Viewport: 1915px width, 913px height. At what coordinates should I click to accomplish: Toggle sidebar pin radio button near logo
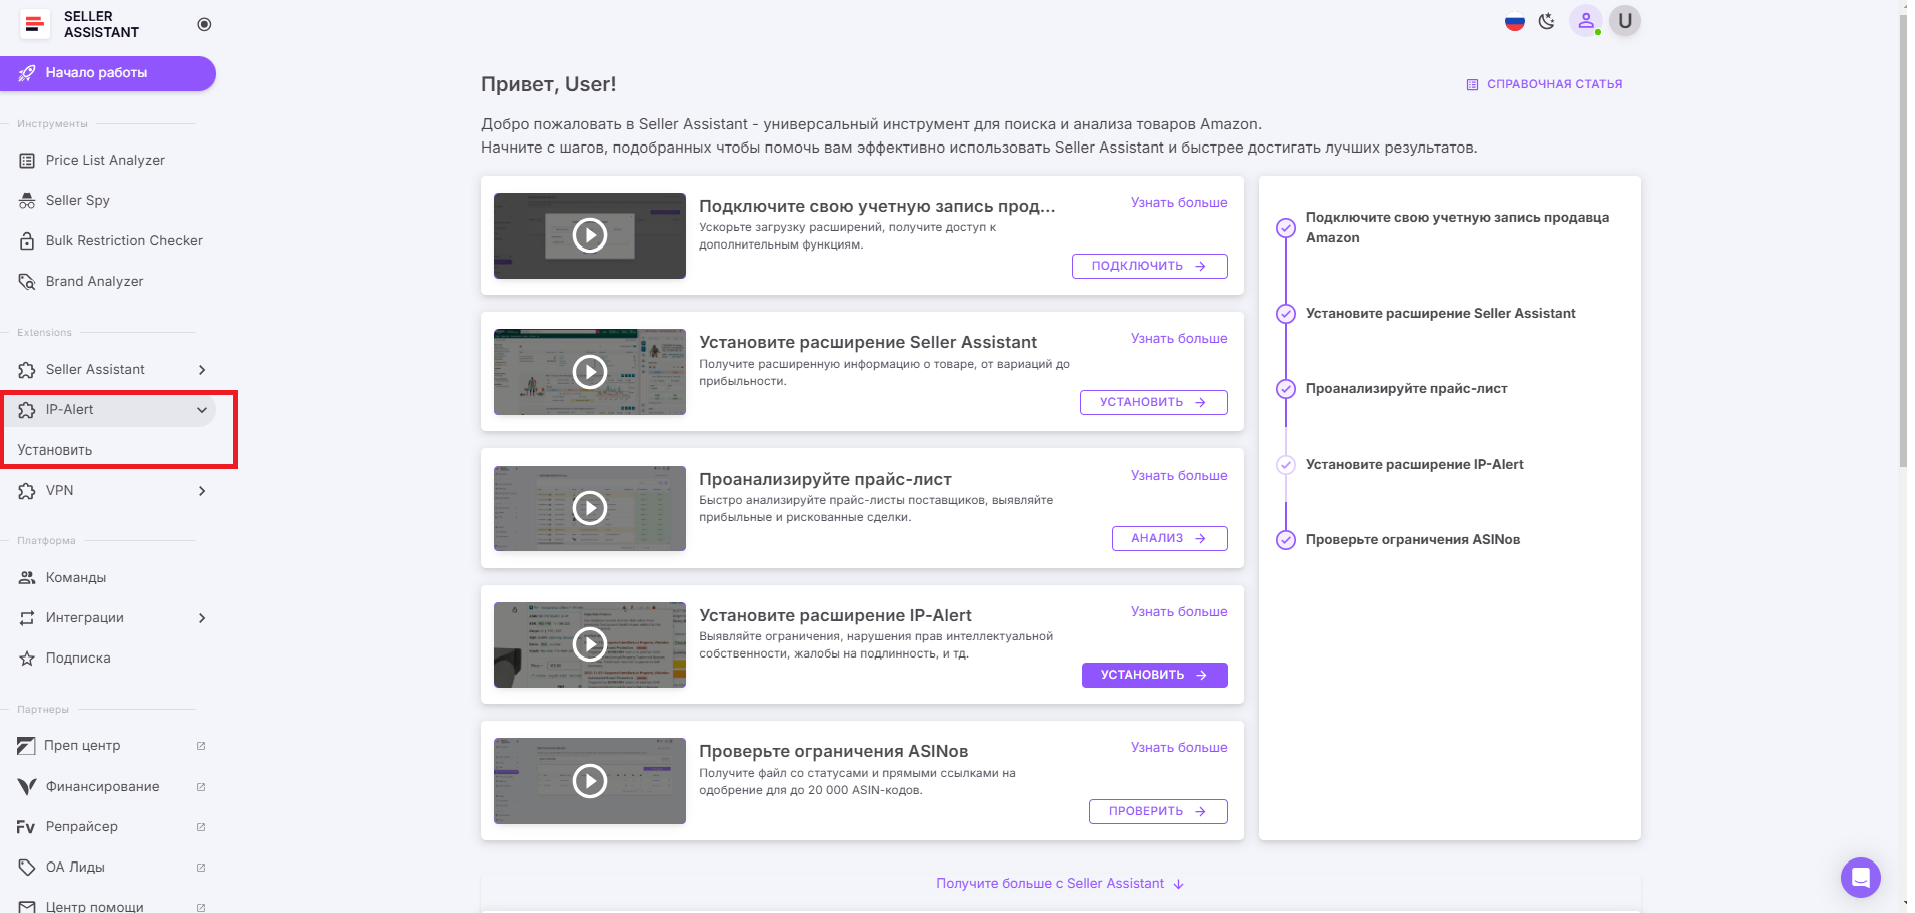pyautogui.click(x=204, y=24)
